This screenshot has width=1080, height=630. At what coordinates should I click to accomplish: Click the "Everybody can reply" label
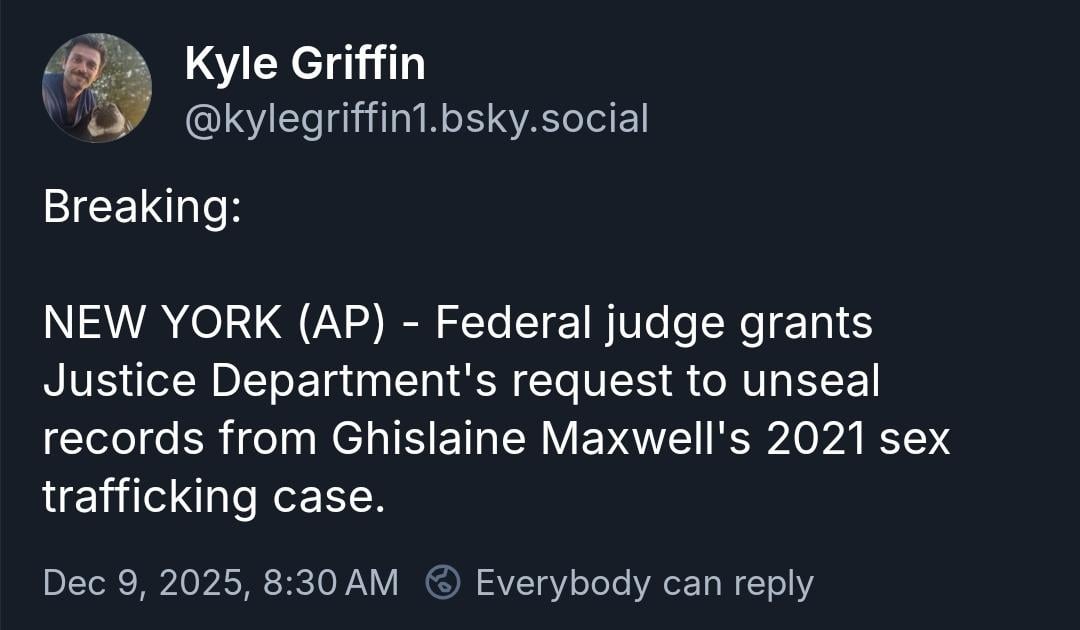coord(644,582)
